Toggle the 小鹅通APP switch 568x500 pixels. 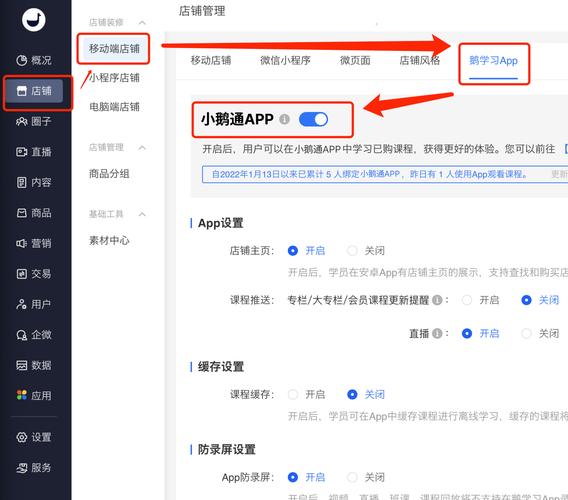point(313,119)
